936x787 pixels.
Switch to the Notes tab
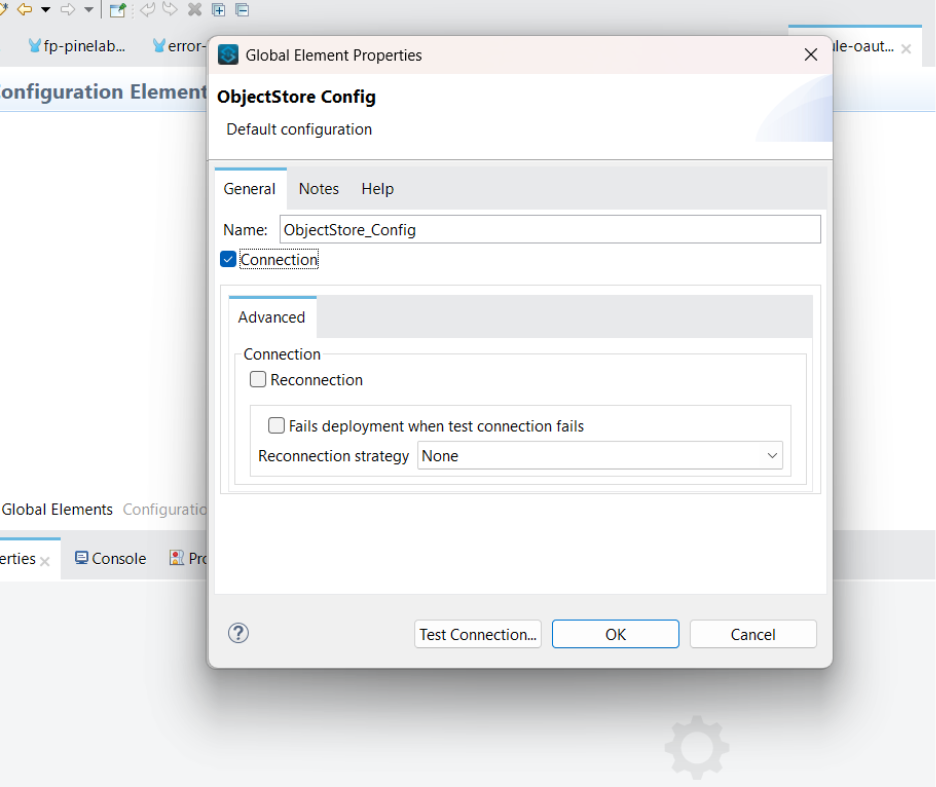pyautogui.click(x=318, y=188)
